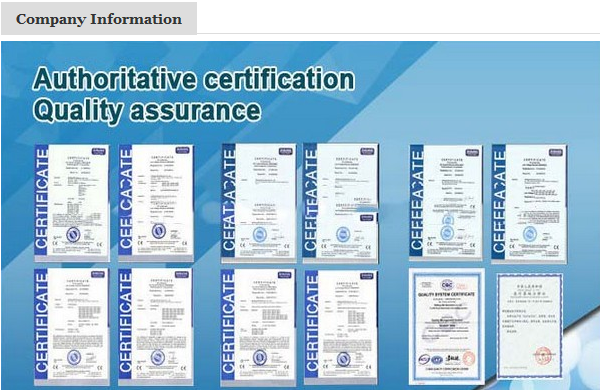Click blue stamp on first top-row certificate
600x390 pixels.
73,234
